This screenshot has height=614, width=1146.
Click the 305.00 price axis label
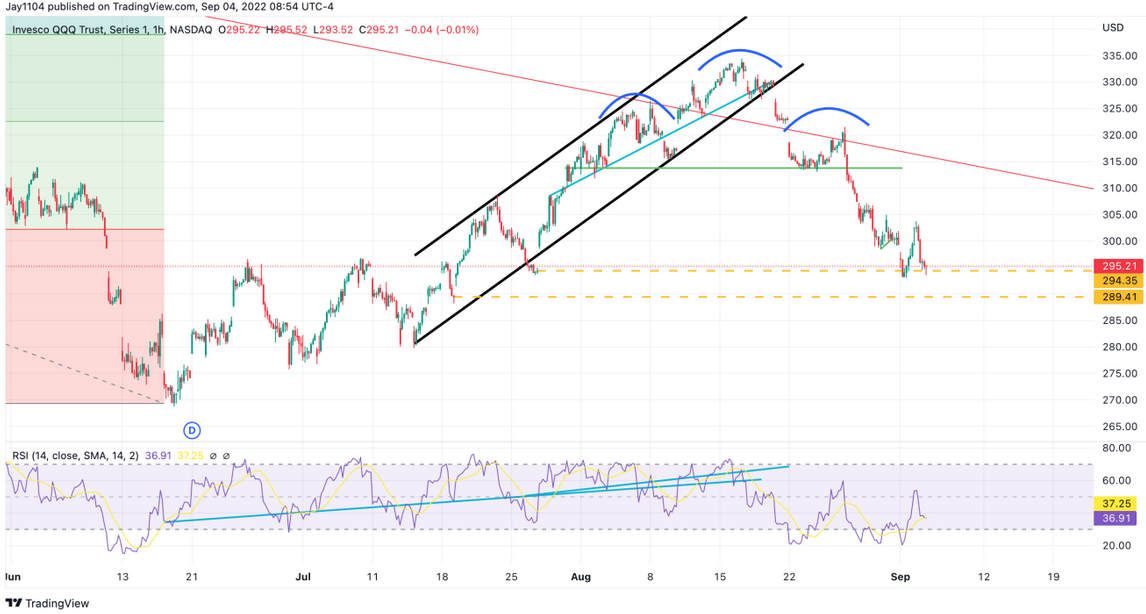(x=1119, y=215)
